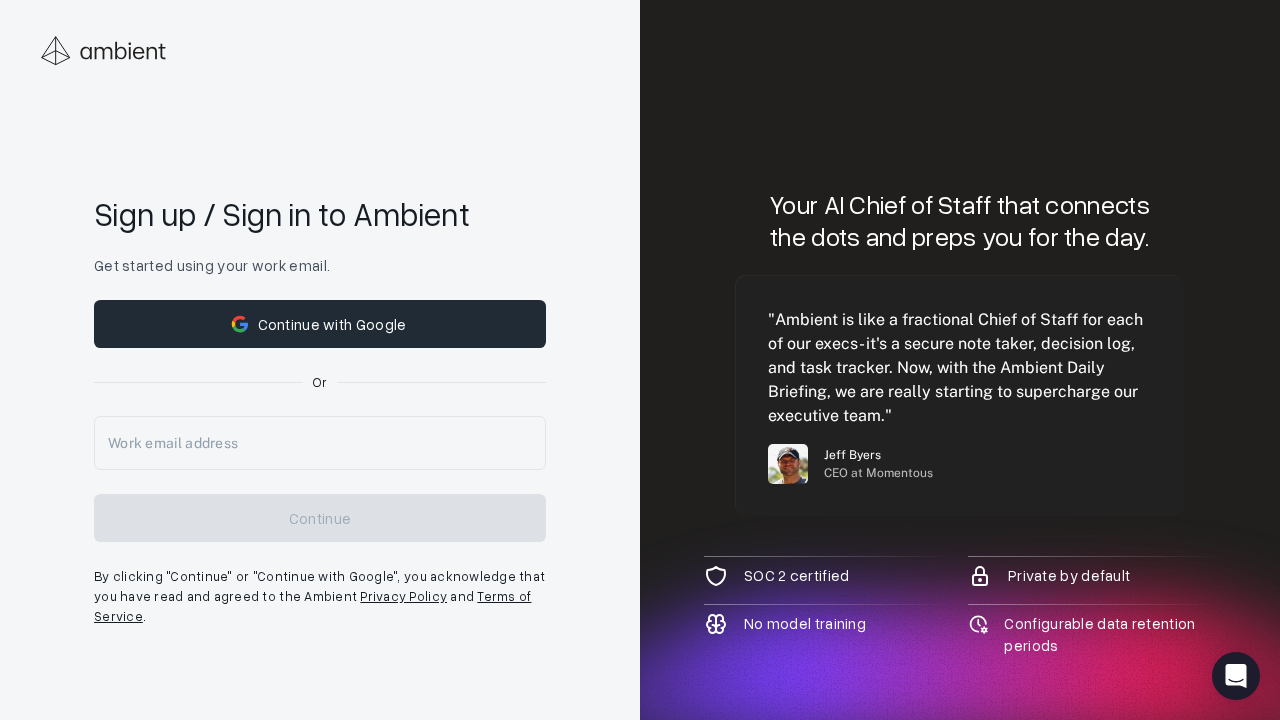1280x720 pixels.
Task: Select the Sign up / Sign in heading
Action: [281, 215]
